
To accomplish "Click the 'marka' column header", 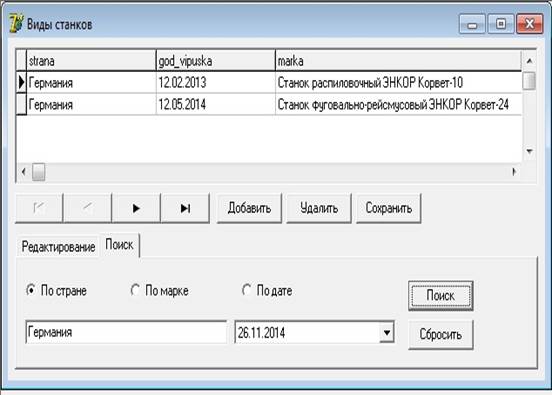I will [x=398, y=61].
